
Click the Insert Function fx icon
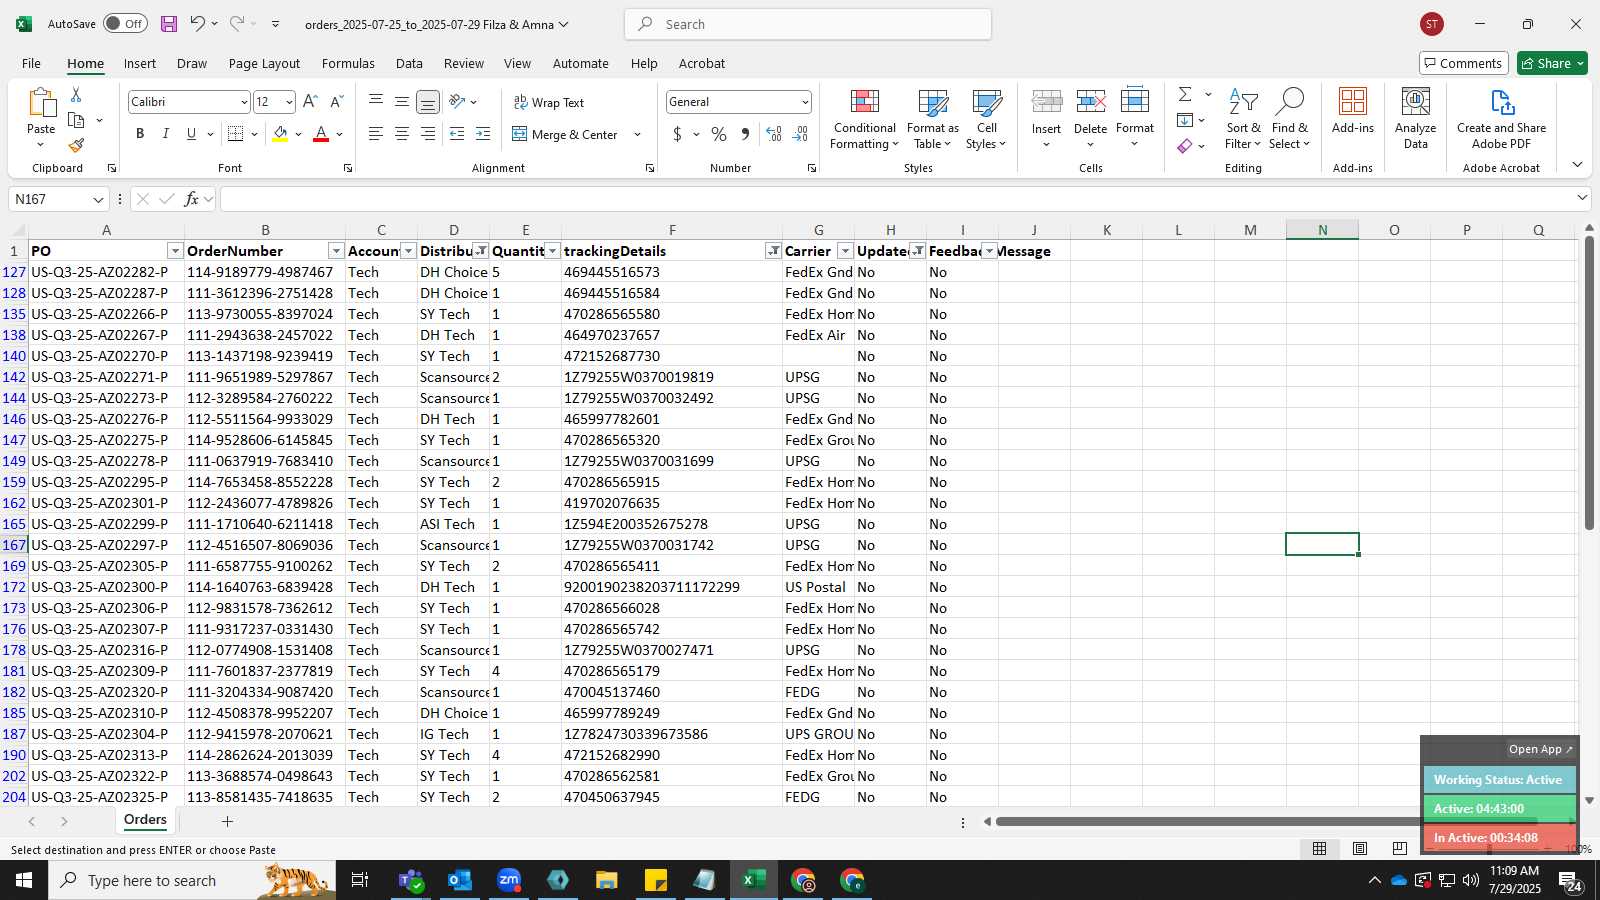point(192,199)
